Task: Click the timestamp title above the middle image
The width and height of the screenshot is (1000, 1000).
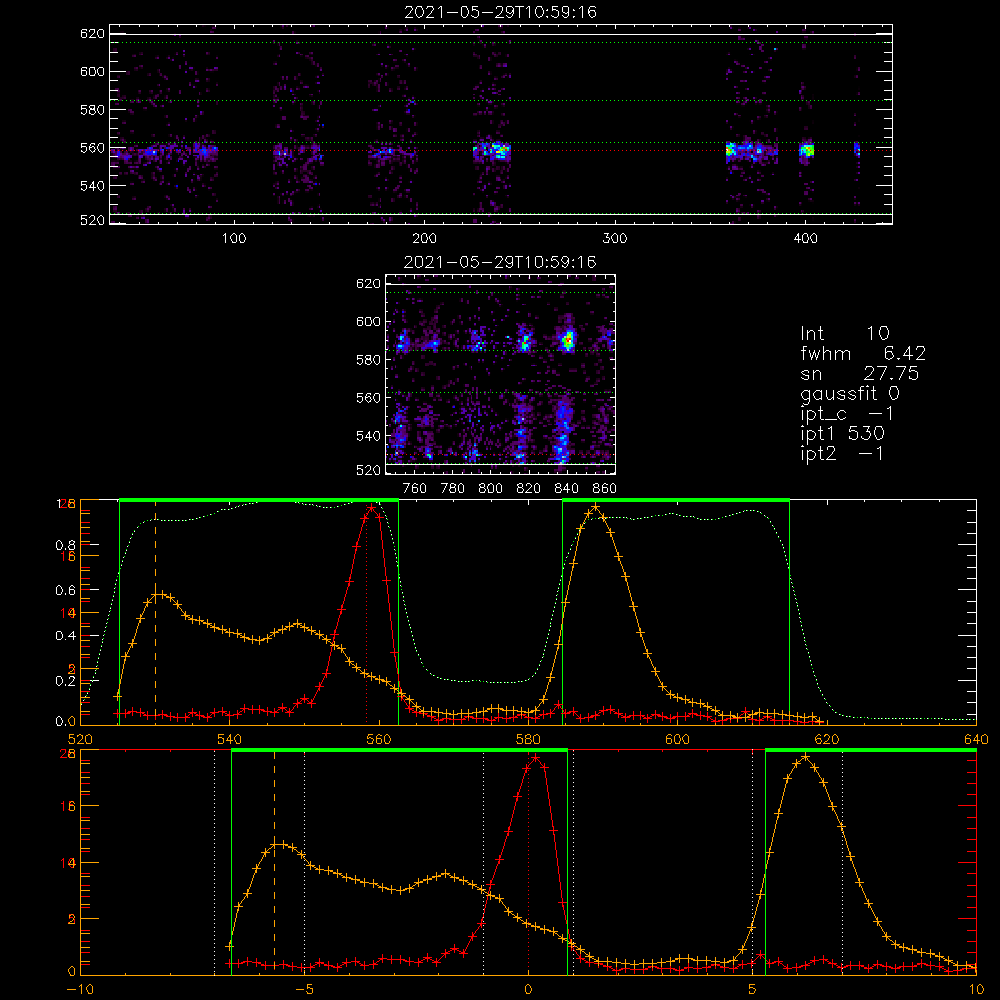Action: [500, 262]
